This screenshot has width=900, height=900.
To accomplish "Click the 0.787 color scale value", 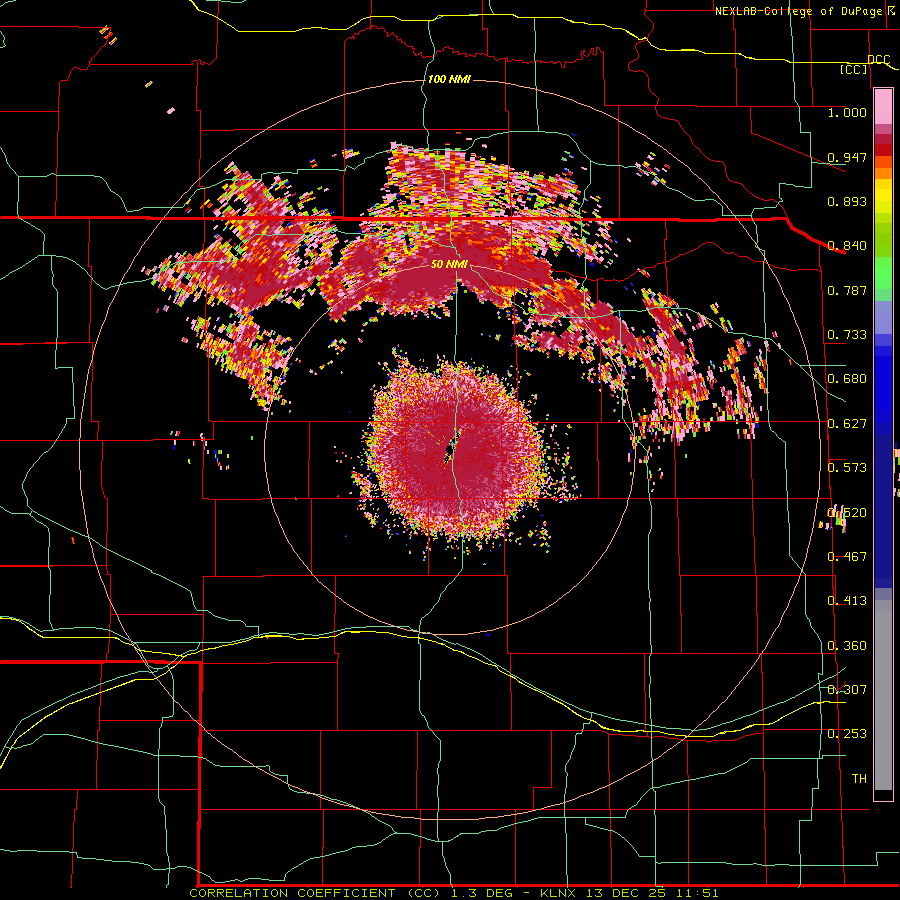I will [x=847, y=290].
